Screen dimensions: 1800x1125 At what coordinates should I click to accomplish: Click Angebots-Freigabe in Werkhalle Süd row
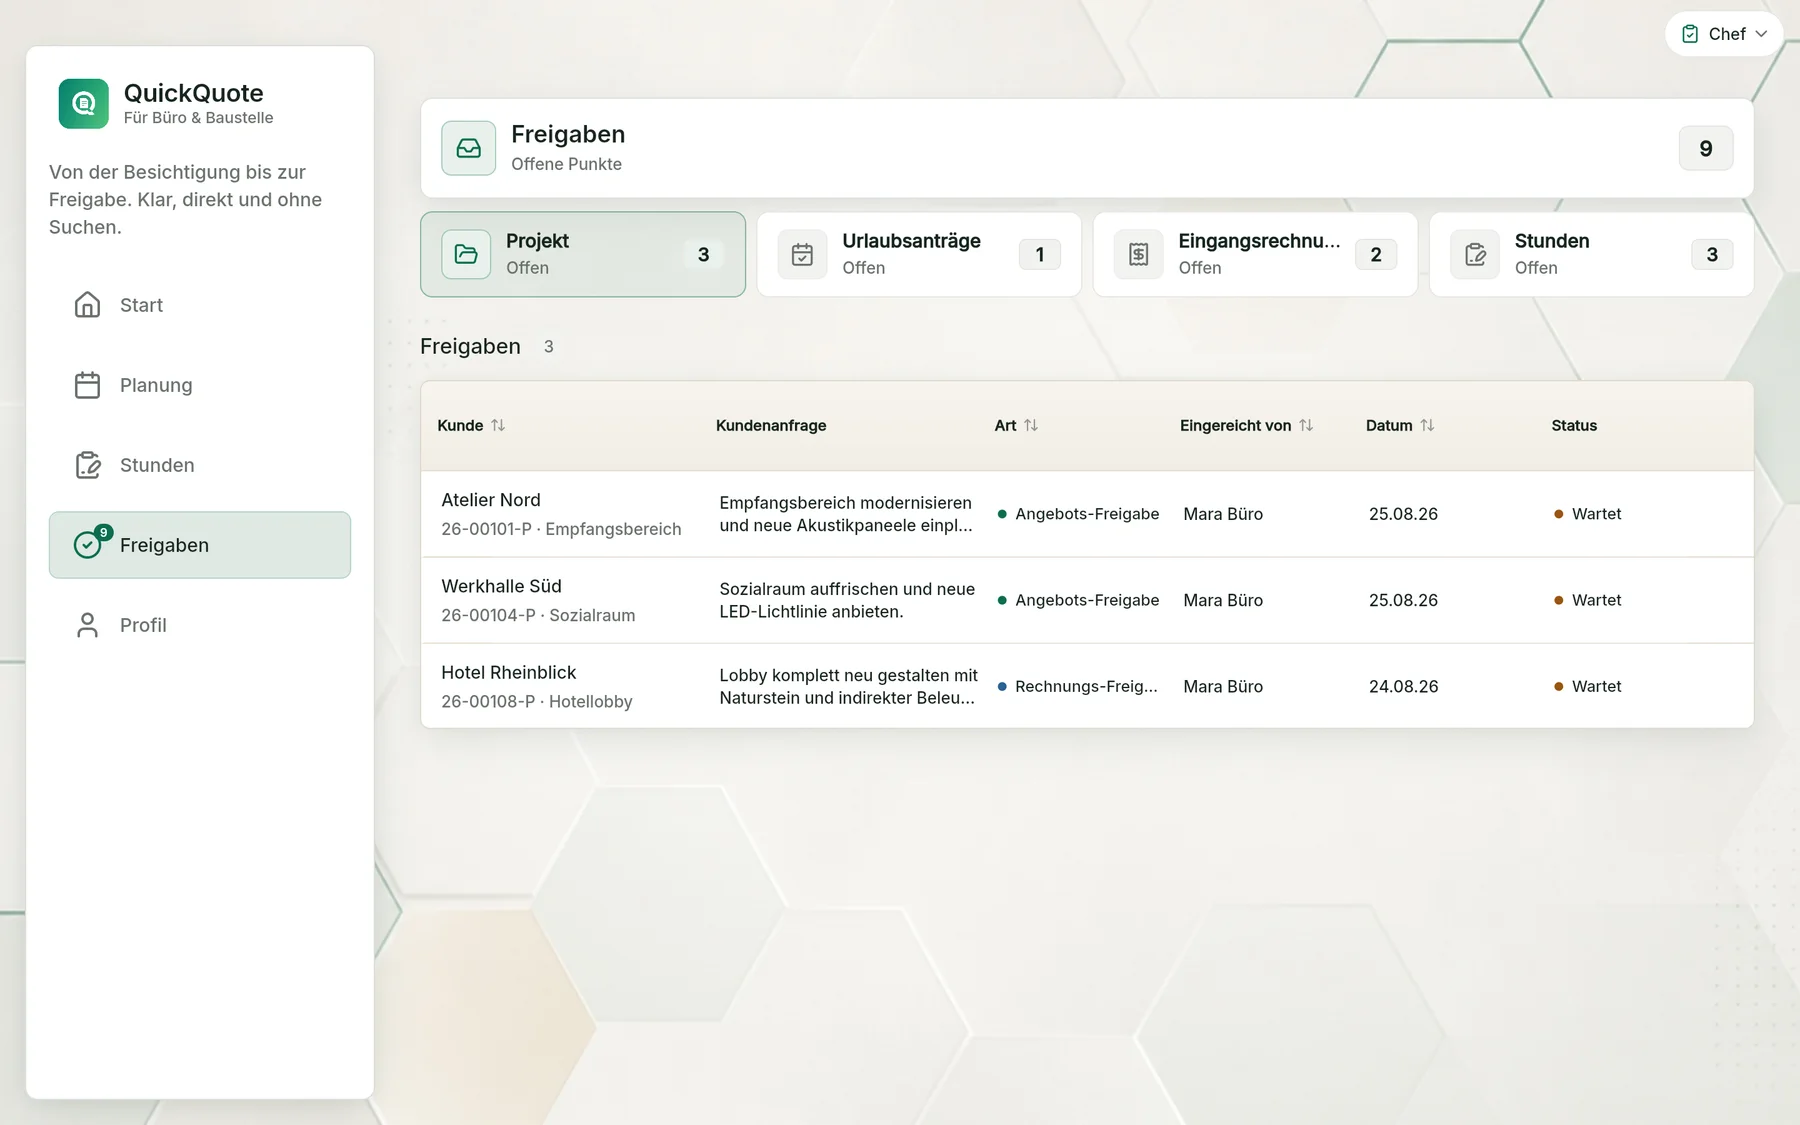(x=1087, y=600)
